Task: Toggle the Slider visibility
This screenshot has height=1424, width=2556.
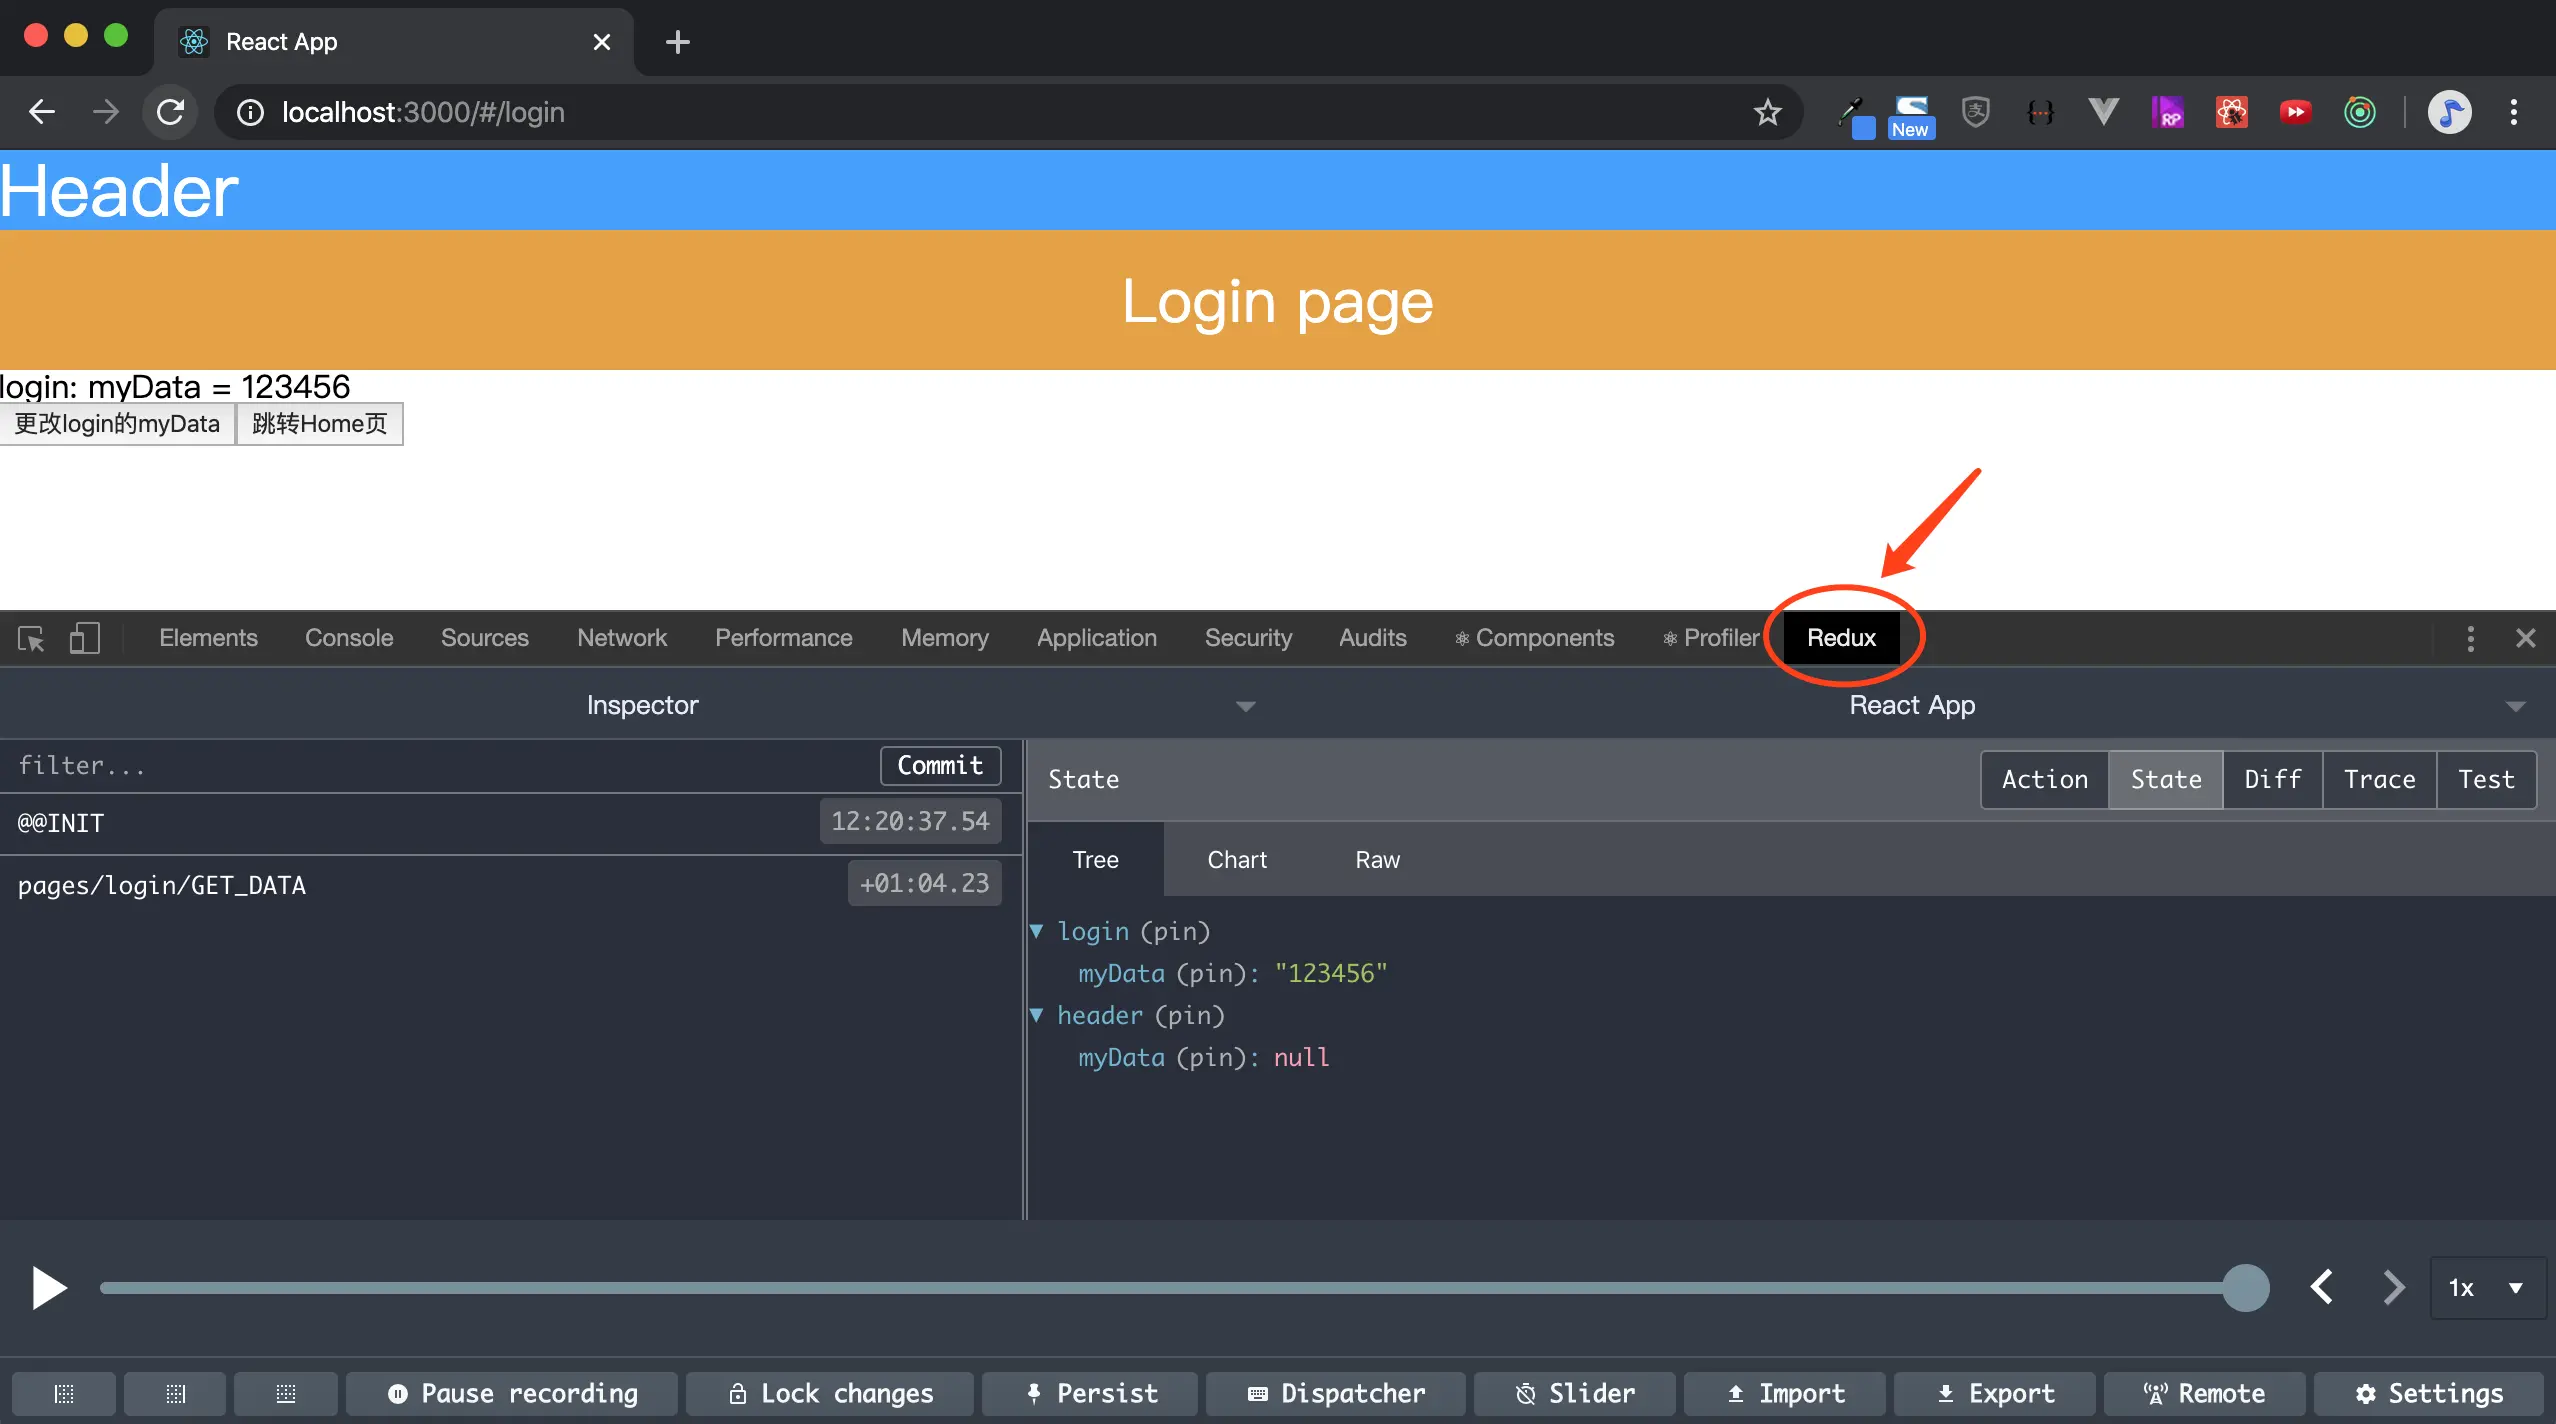Action: point(1575,1394)
